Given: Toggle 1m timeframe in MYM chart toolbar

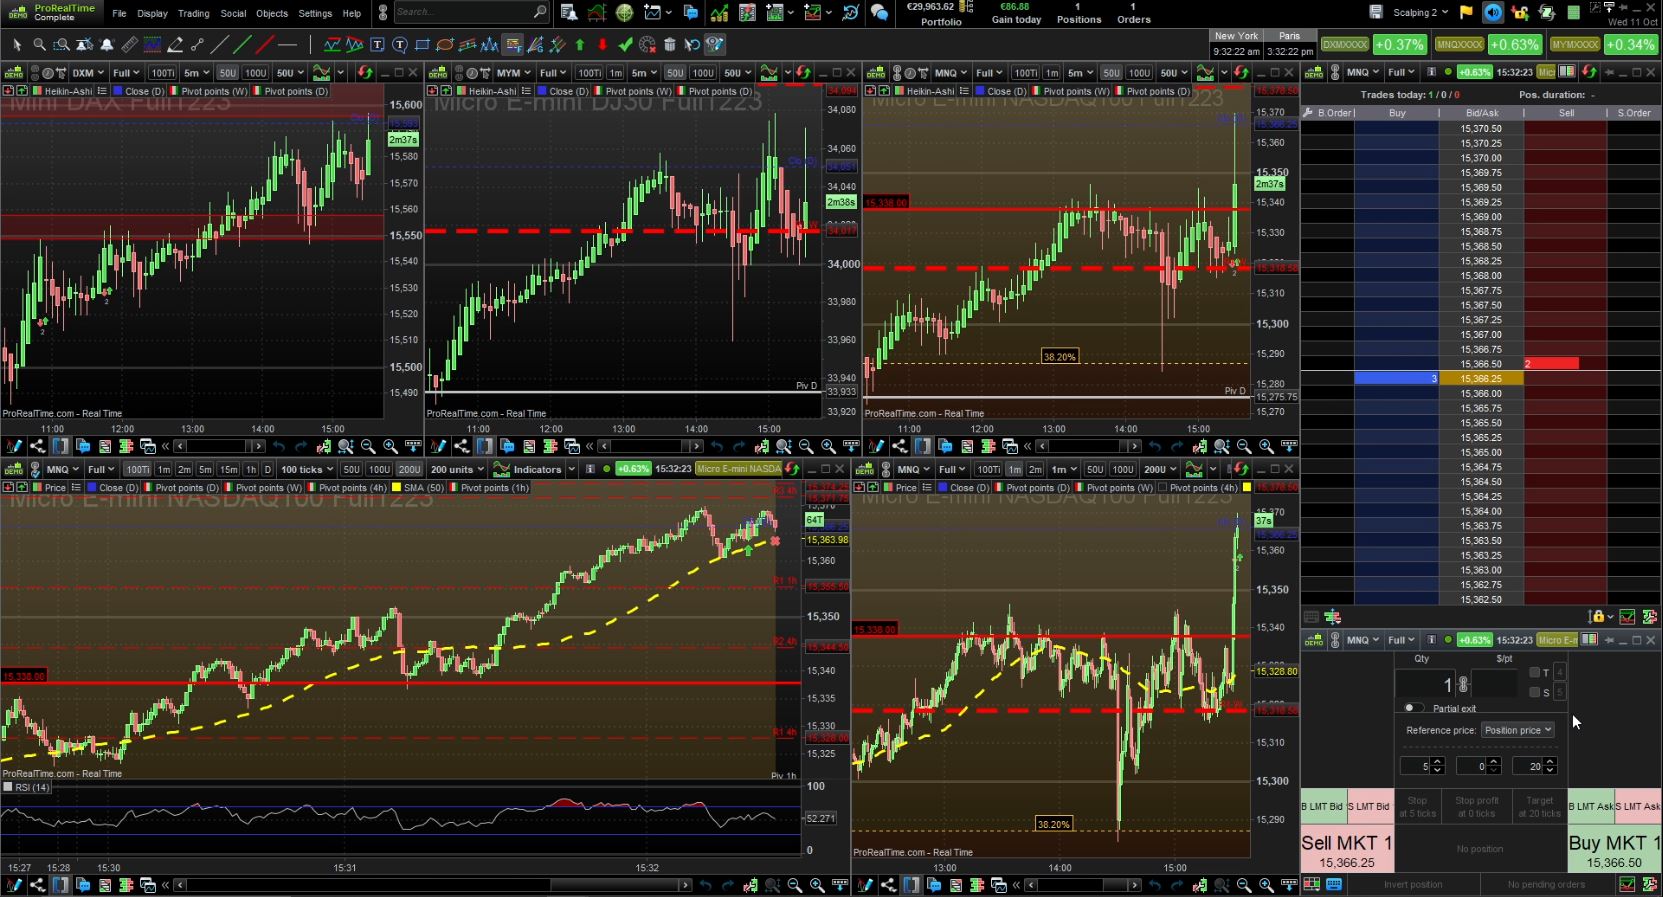Looking at the screenshot, I should coord(616,73).
